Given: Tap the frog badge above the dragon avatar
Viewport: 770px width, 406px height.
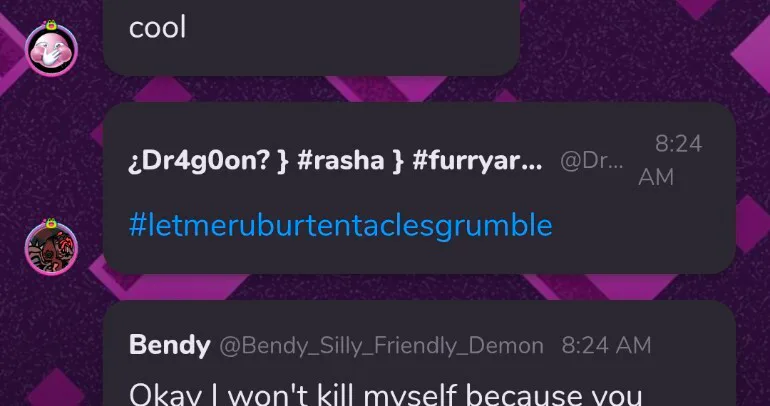Looking at the screenshot, I should coord(51,223).
